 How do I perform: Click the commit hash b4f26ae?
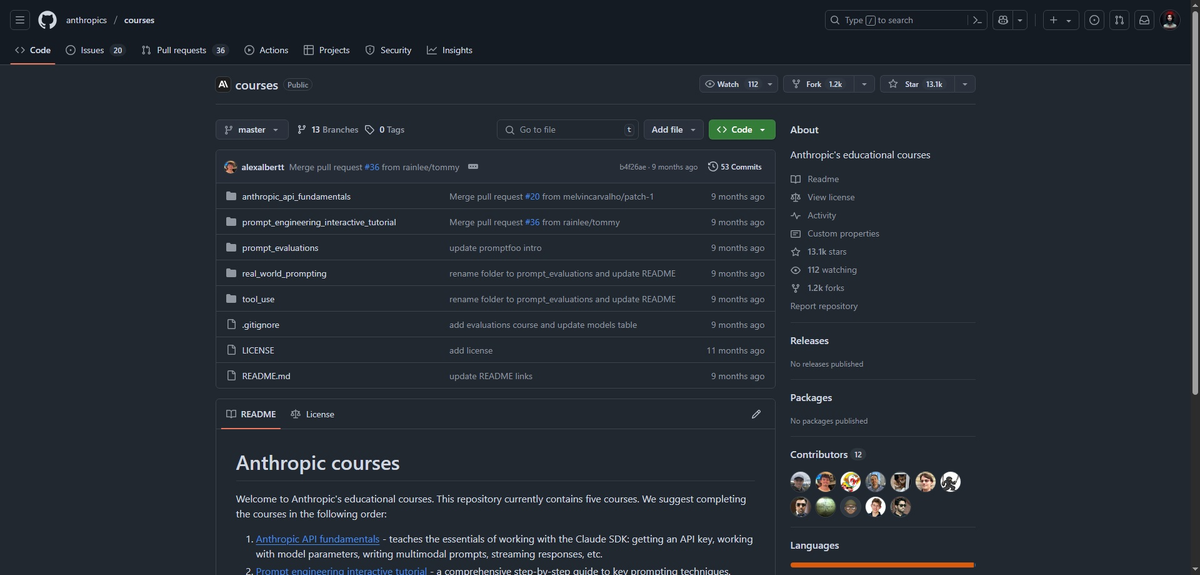[633, 167]
